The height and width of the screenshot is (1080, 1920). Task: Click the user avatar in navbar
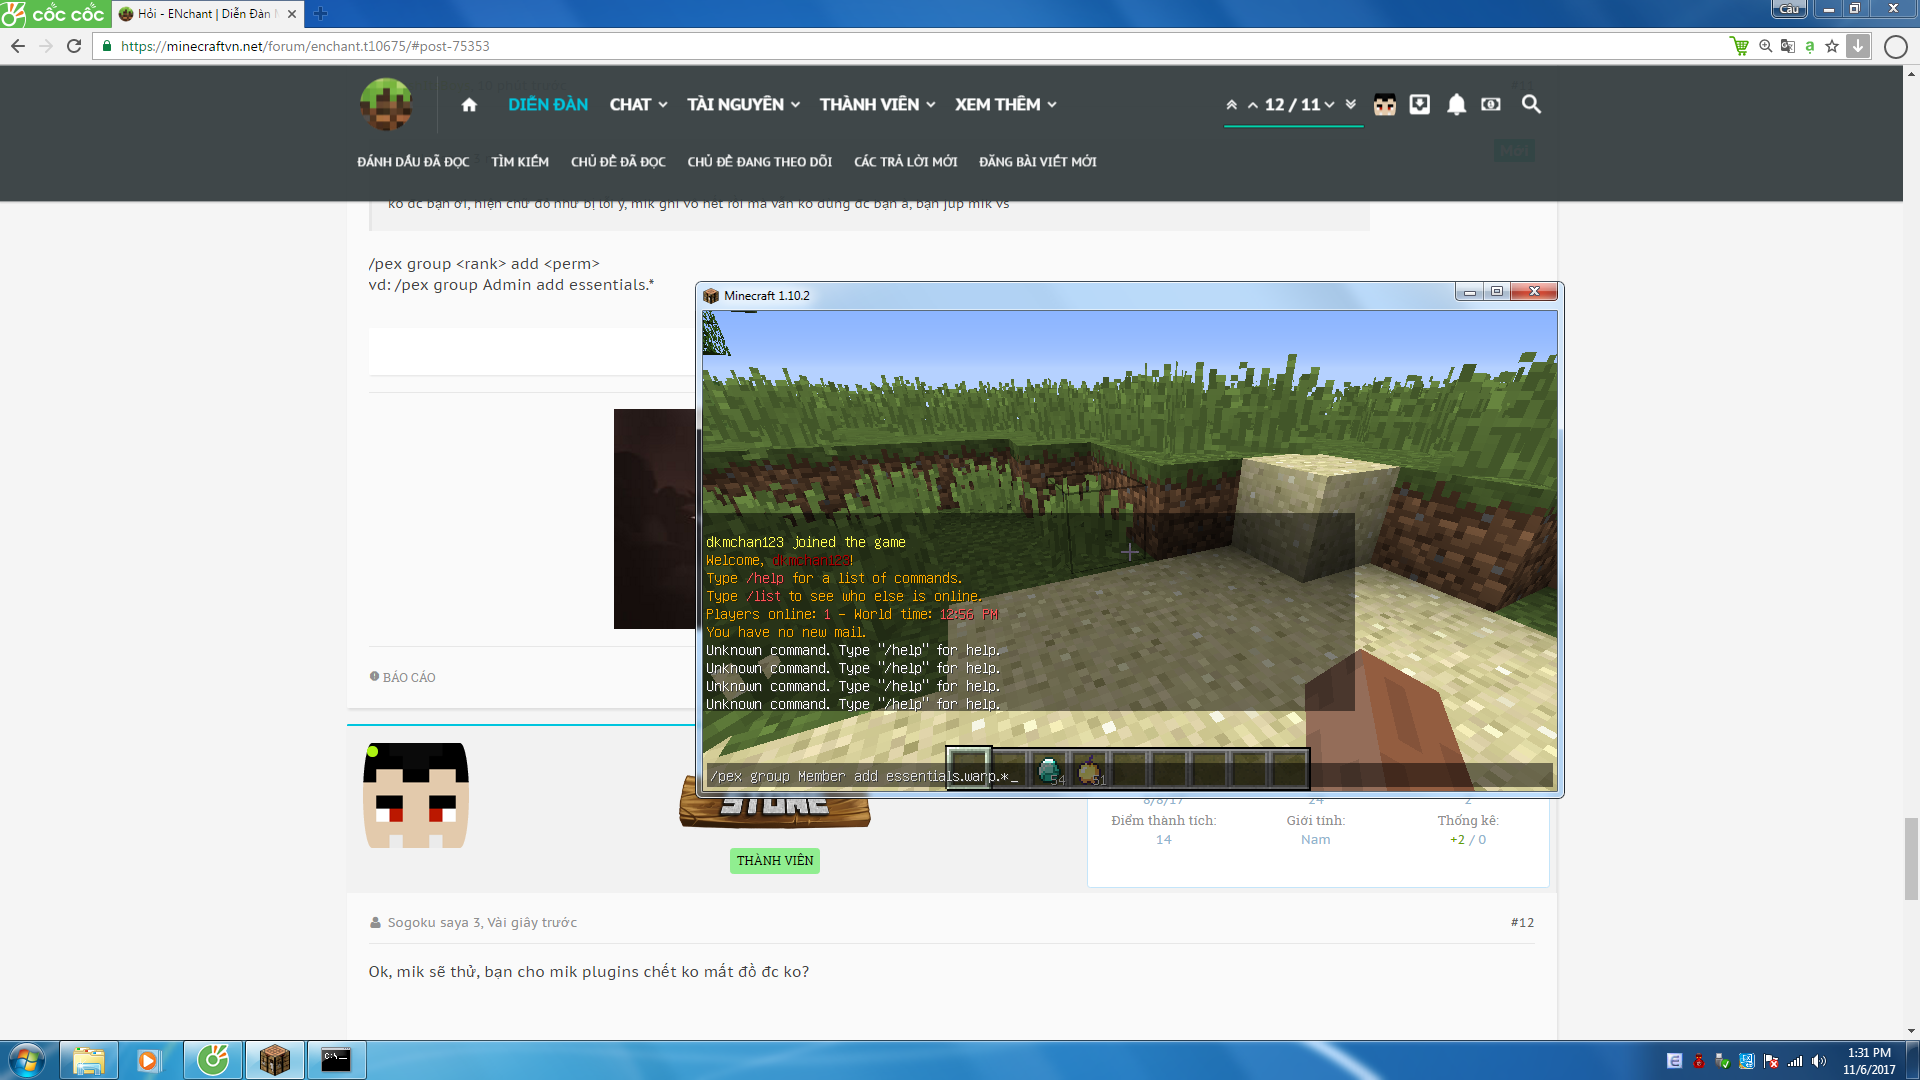click(x=1384, y=105)
